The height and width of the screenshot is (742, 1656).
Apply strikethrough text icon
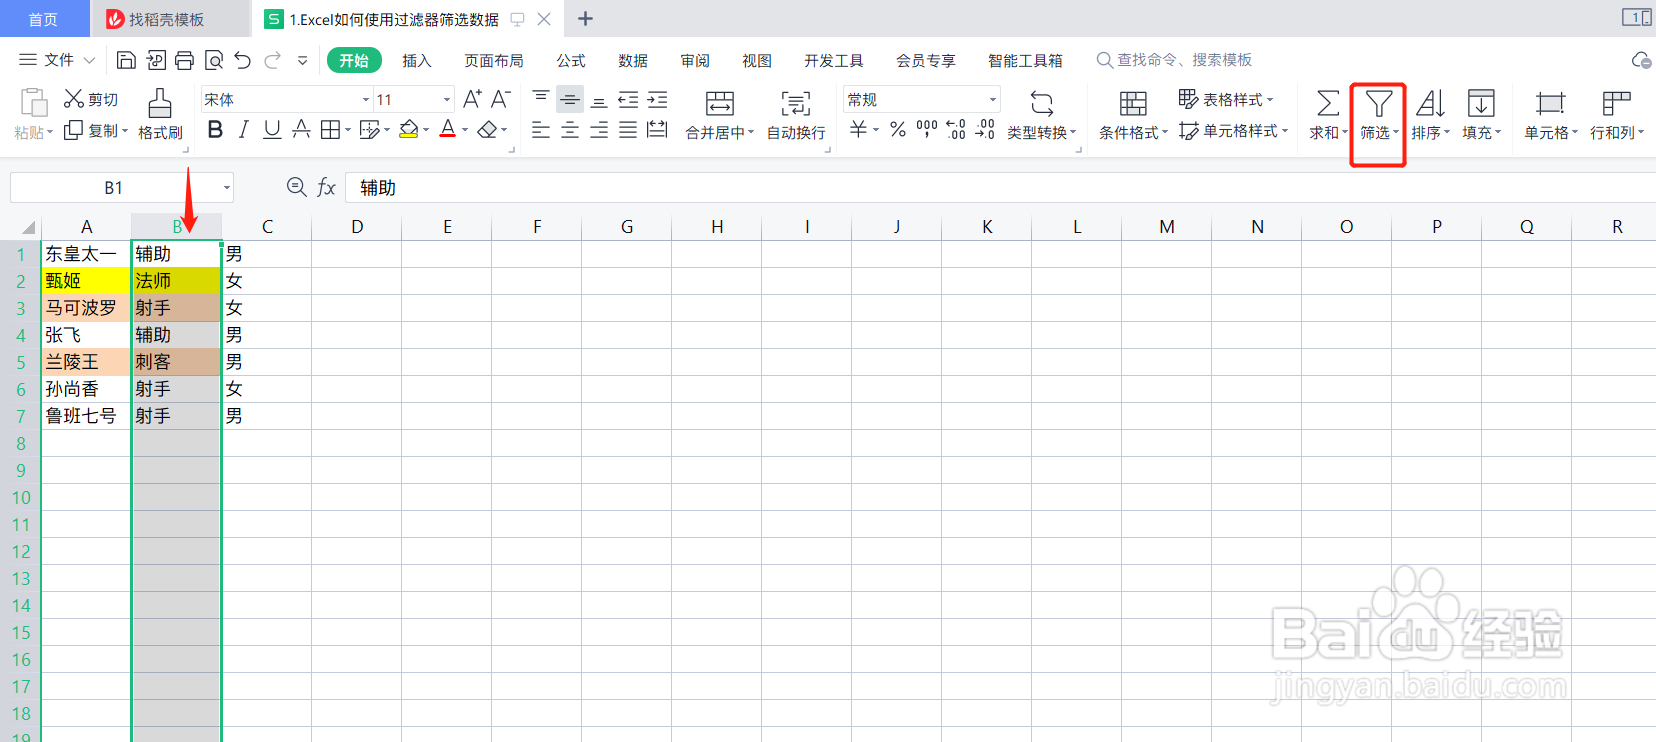pos(300,130)
